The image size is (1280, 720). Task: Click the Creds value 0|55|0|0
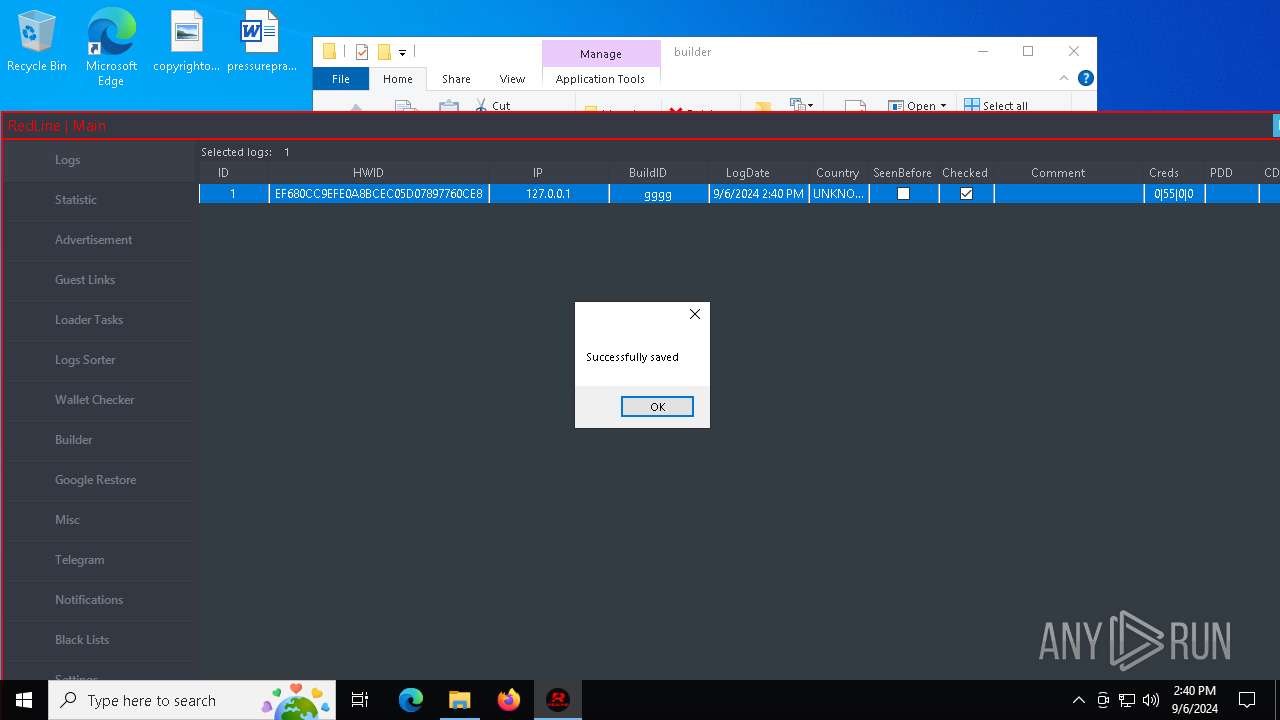coord(1174,194)
